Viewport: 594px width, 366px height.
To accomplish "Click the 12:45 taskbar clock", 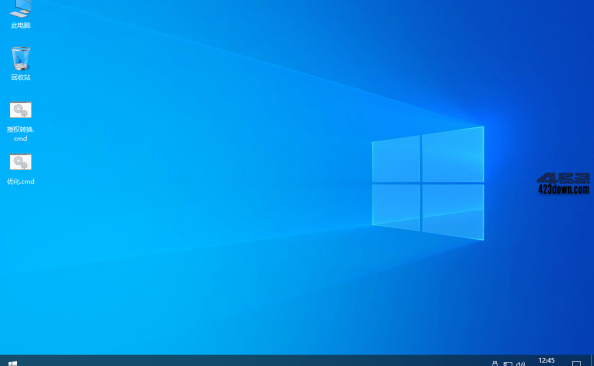I will point(546,361).
